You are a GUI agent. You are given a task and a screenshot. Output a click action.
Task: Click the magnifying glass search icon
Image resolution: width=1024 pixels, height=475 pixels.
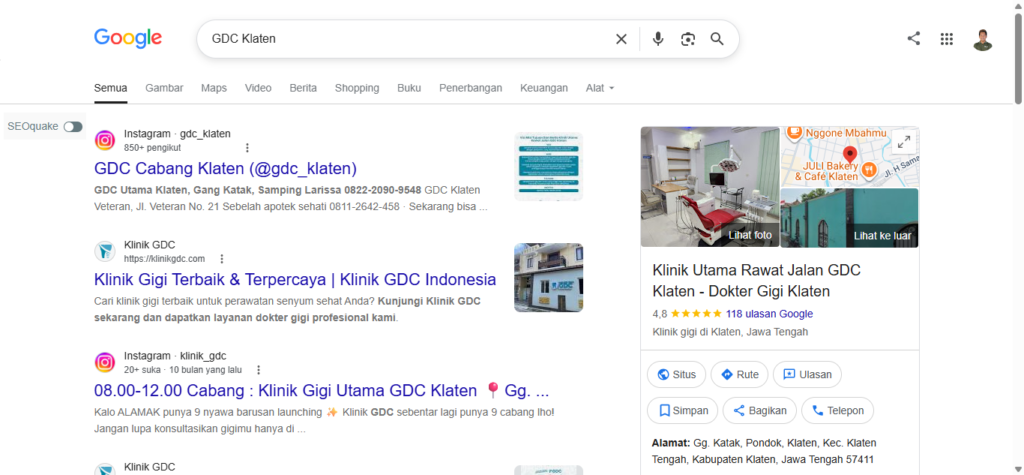[717, 39]
